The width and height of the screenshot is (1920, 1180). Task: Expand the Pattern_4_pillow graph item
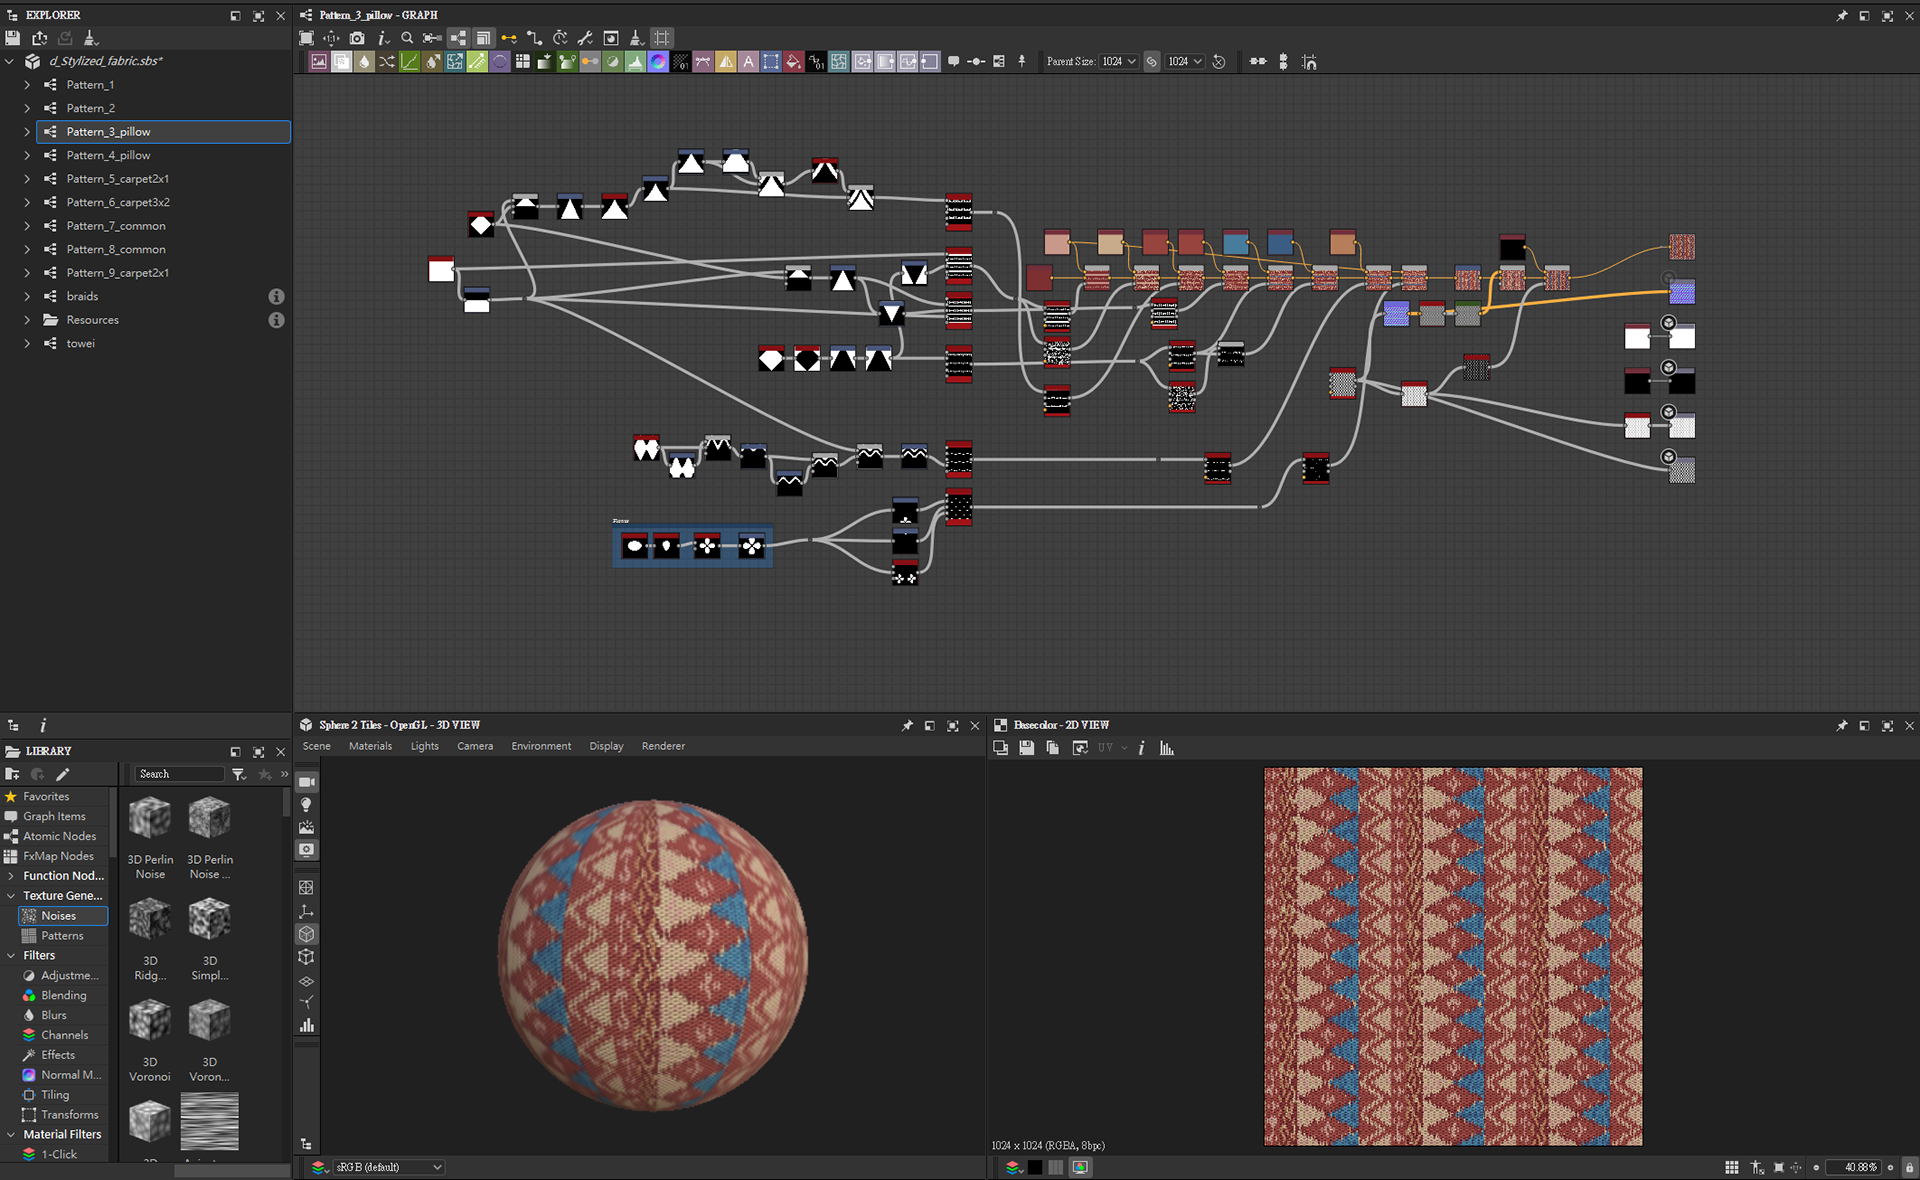tap(27, 155)
